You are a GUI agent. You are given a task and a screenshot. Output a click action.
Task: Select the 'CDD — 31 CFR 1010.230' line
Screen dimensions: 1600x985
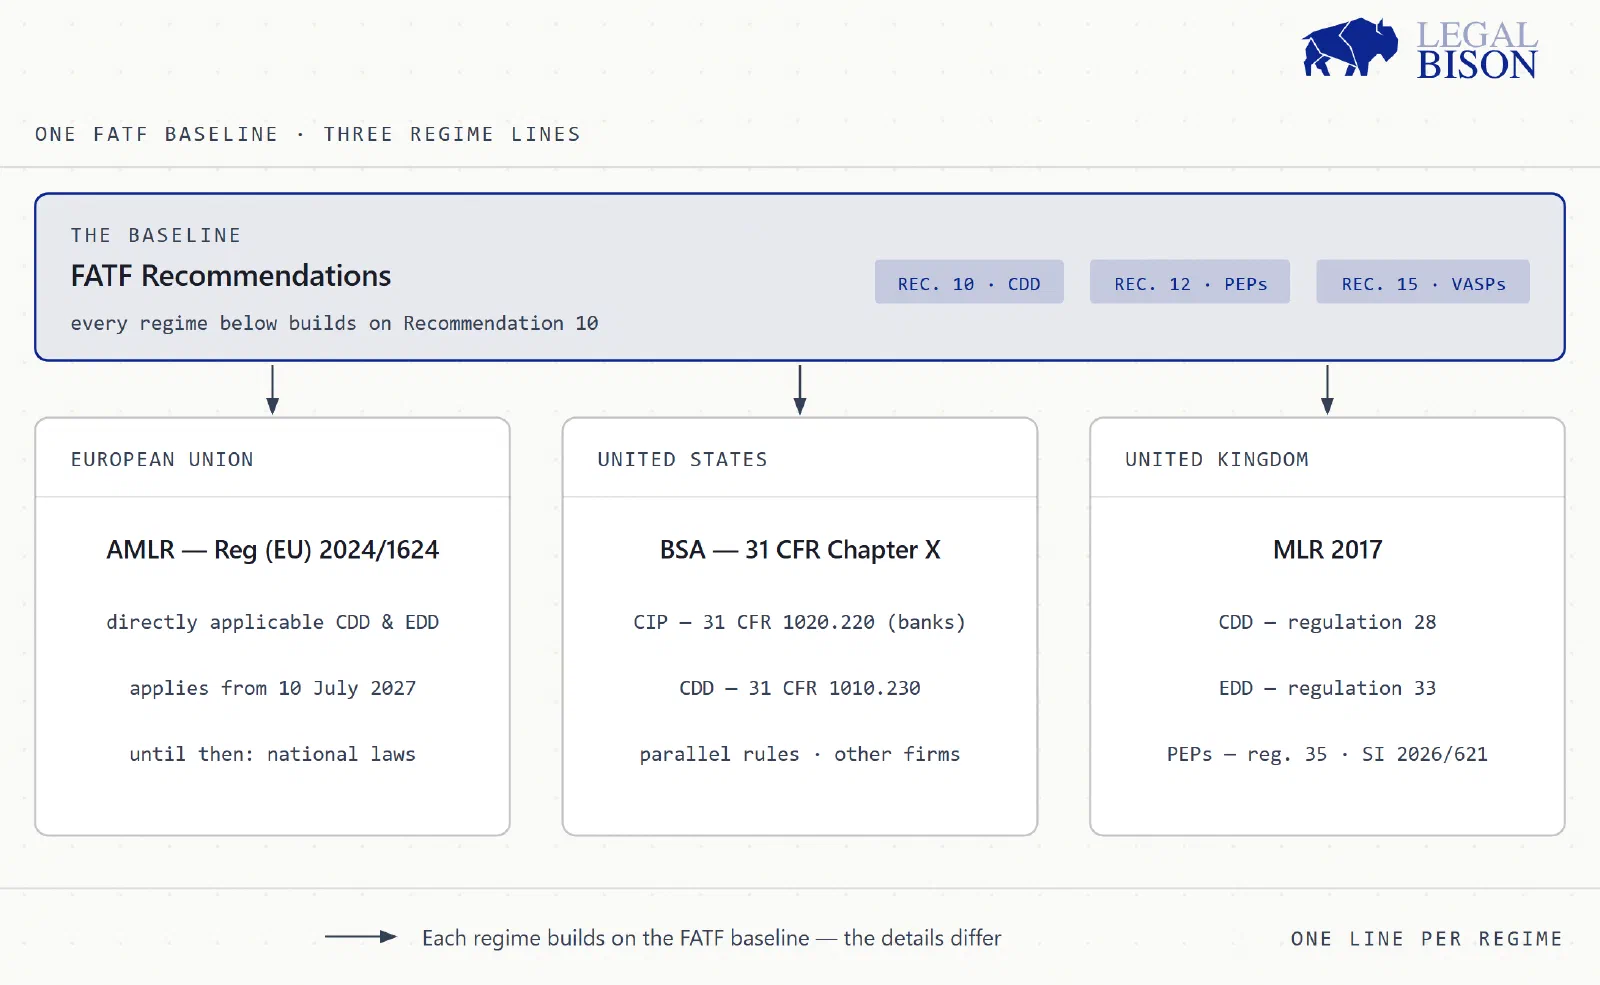click(x=800, y=688)
